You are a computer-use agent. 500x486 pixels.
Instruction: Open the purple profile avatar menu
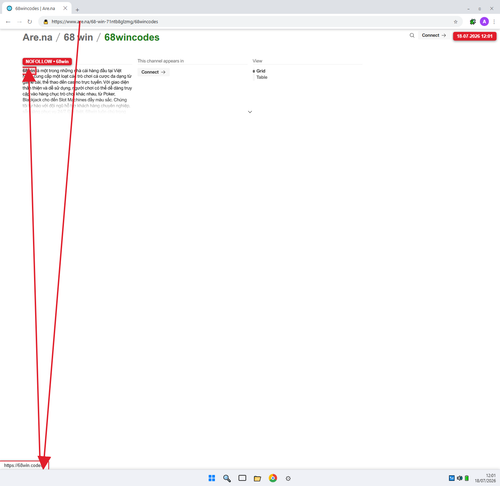point(484,22)
